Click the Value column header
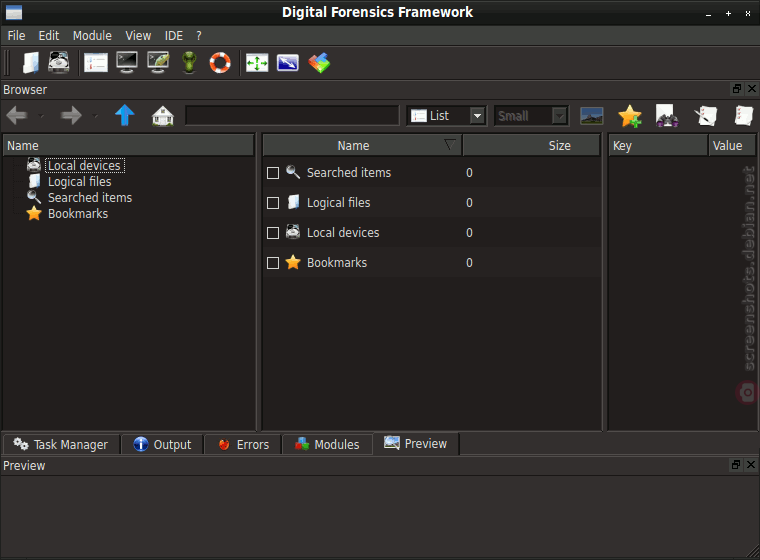This screenshot has width=760, height=560. (732, 145)
